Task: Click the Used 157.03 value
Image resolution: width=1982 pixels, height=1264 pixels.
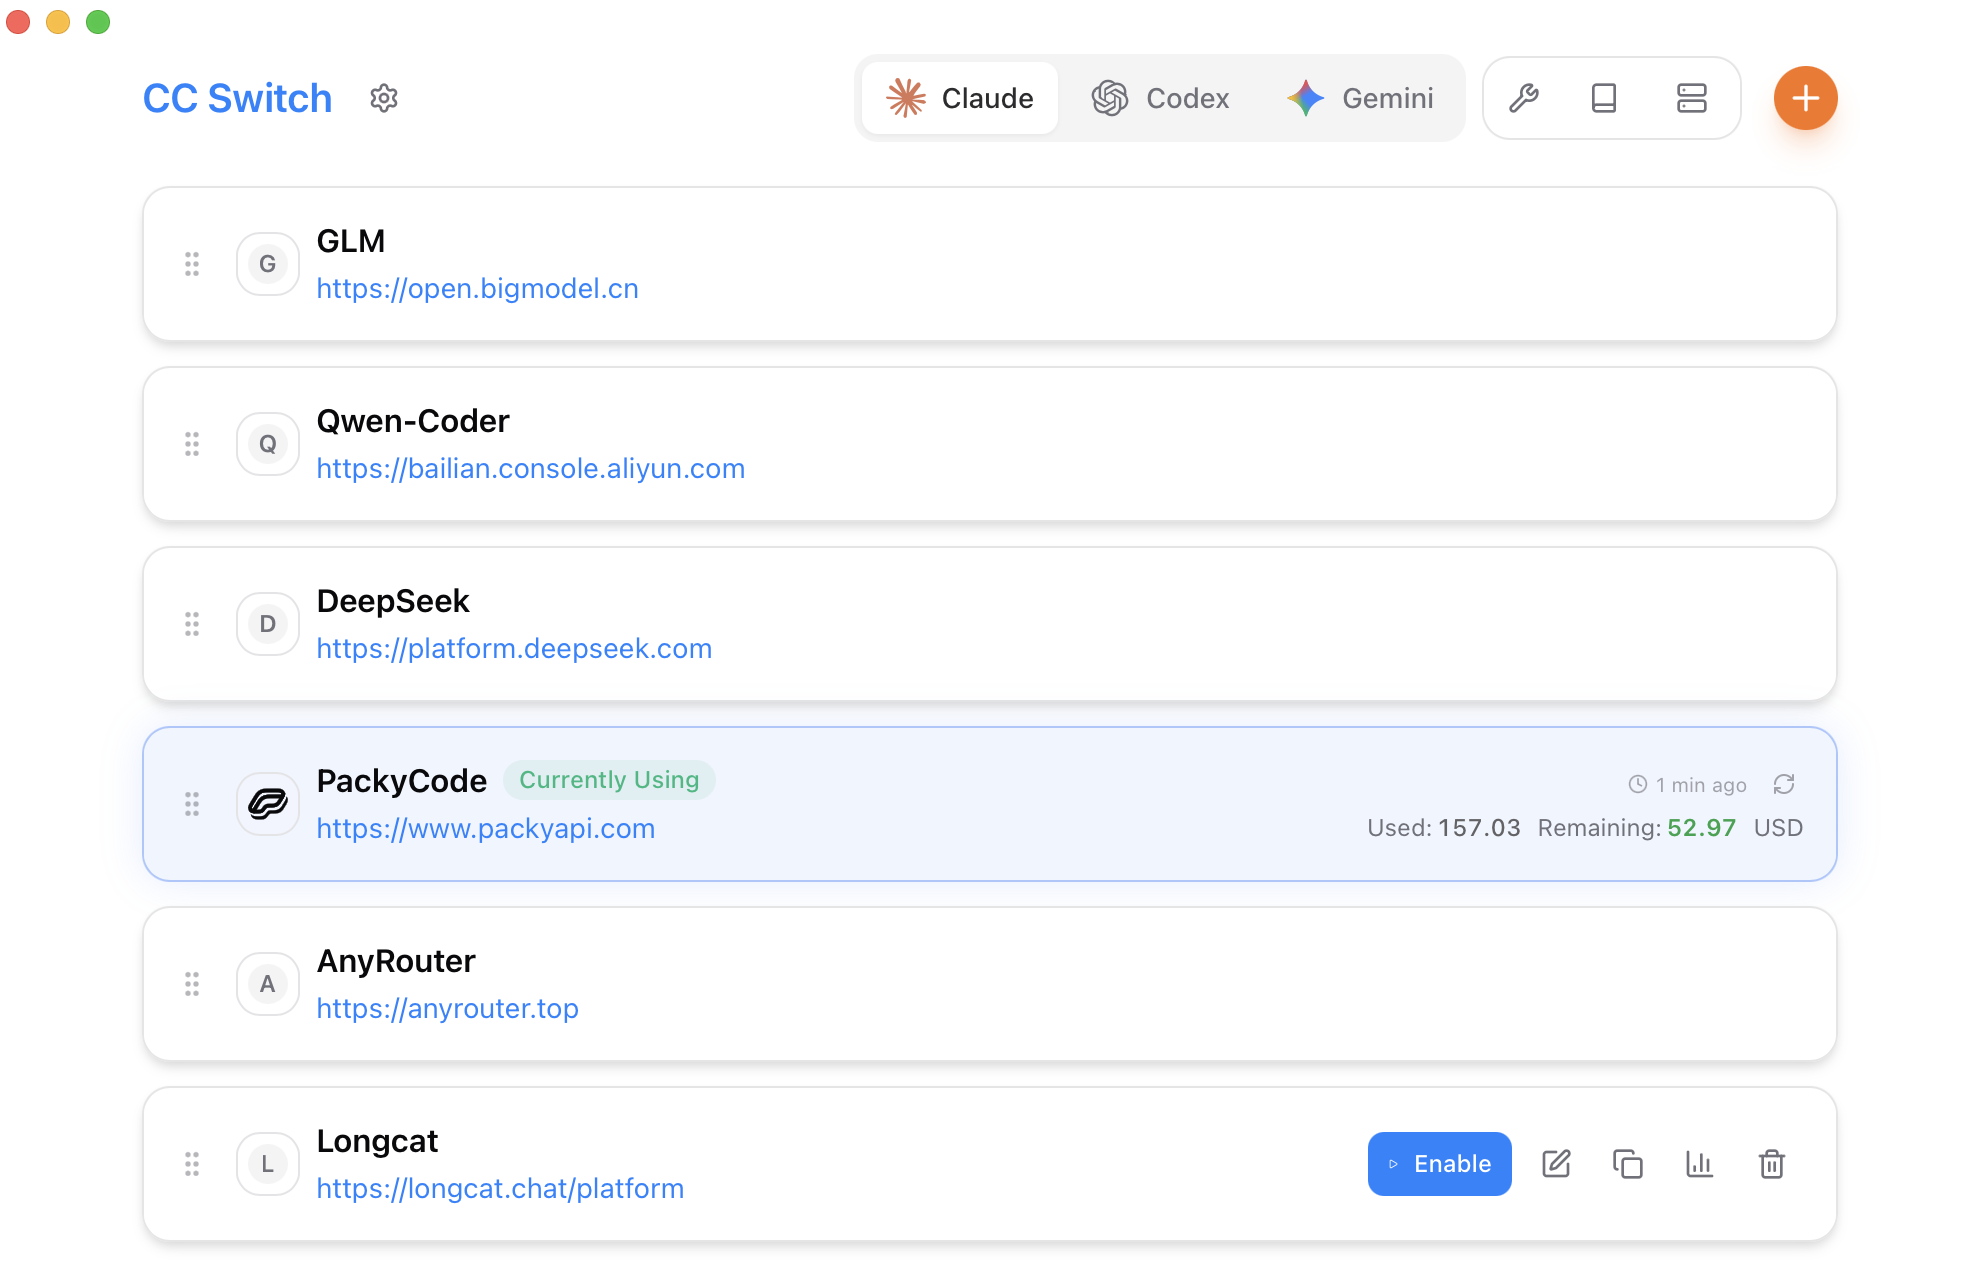Action: [x=1479, y=828]
